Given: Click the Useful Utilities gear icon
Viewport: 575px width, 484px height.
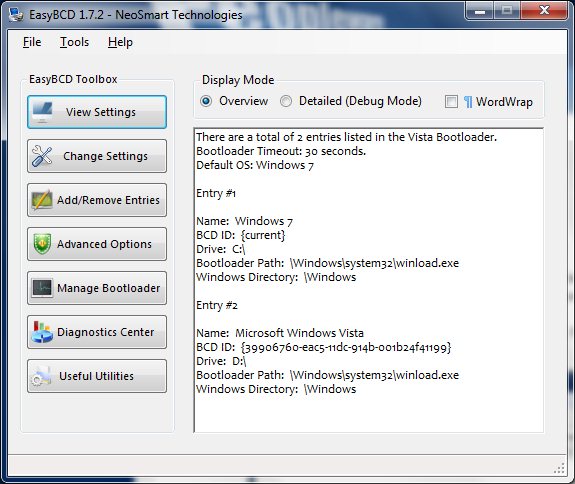Looking at the screenshot, I should click(x=41, y=376).
